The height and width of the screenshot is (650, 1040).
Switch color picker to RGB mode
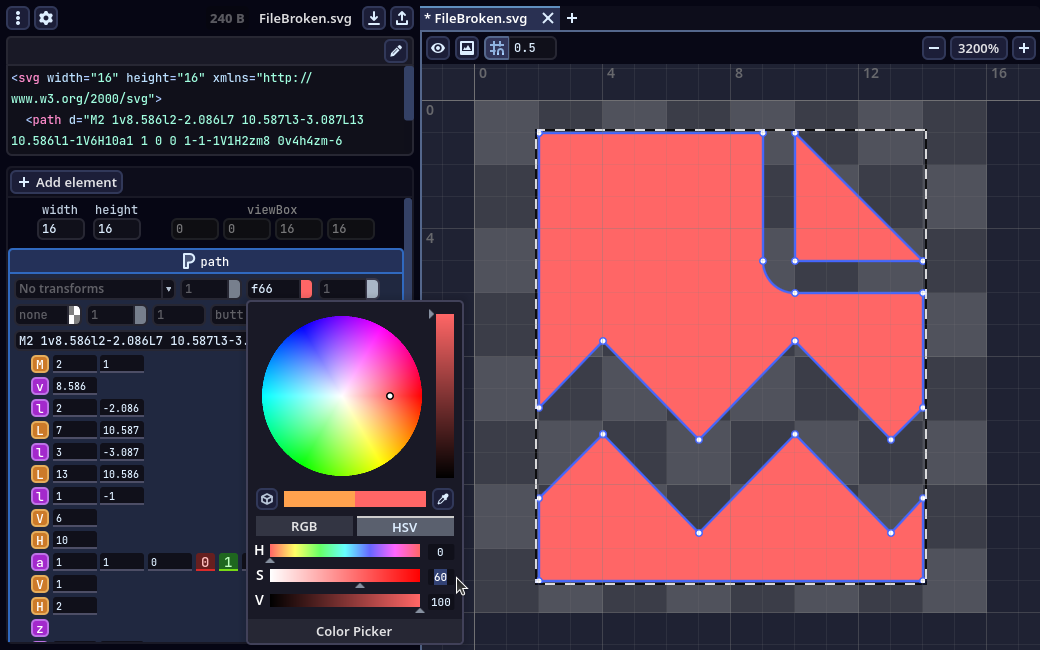(x=304, y=527)
